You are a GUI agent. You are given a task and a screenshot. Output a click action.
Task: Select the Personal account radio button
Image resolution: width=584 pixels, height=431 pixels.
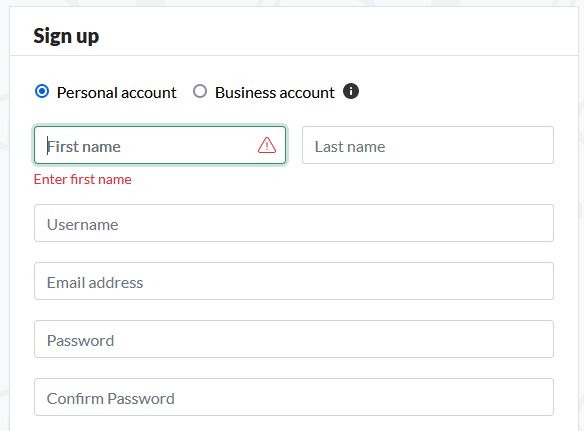coord(42,91)
